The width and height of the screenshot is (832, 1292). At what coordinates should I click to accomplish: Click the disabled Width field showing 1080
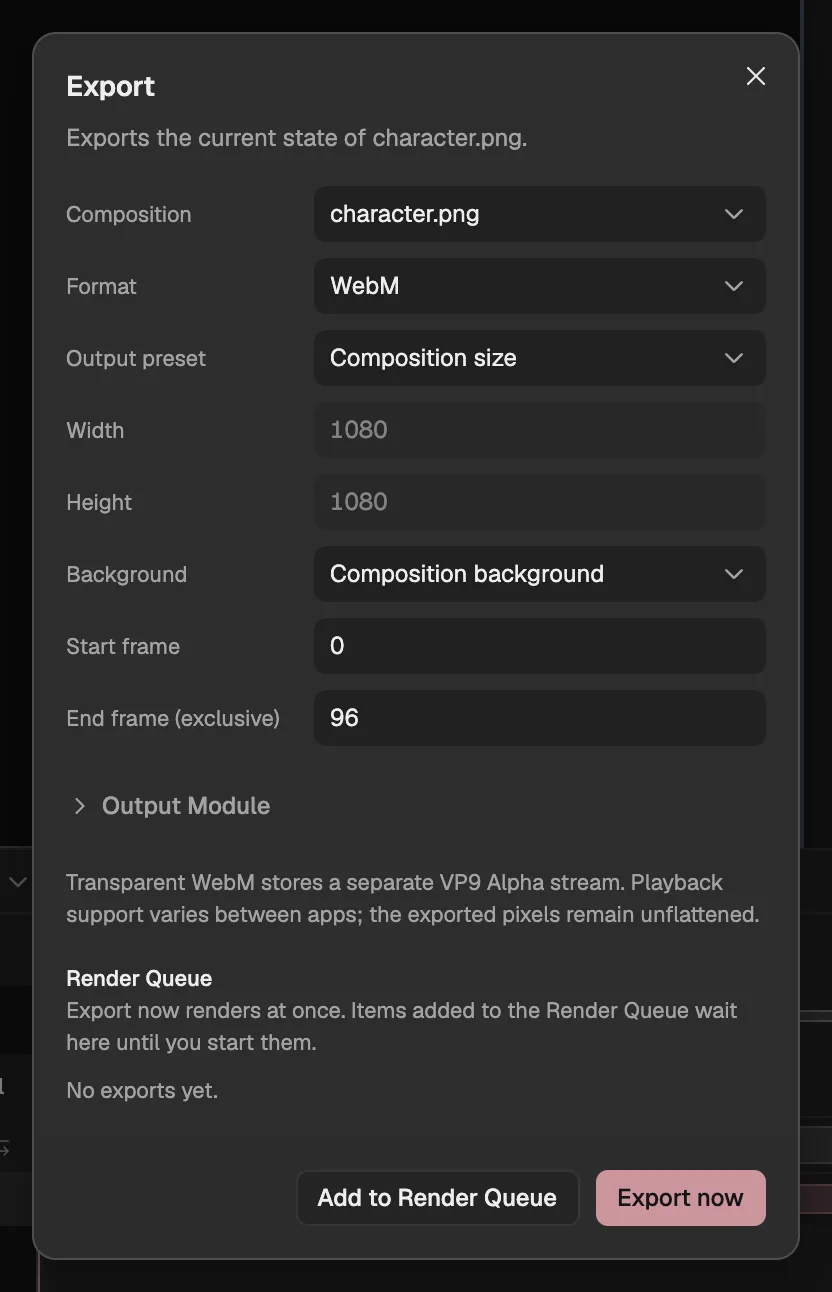coord(540,430)
